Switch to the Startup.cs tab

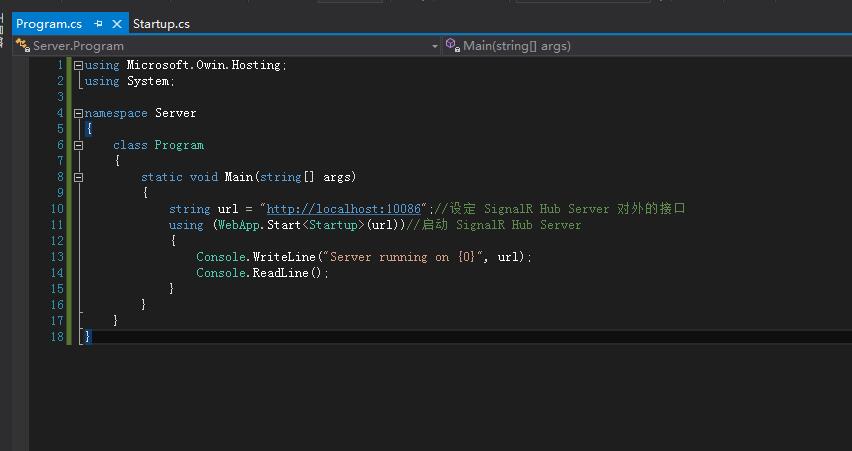click(x=161, y=24)
